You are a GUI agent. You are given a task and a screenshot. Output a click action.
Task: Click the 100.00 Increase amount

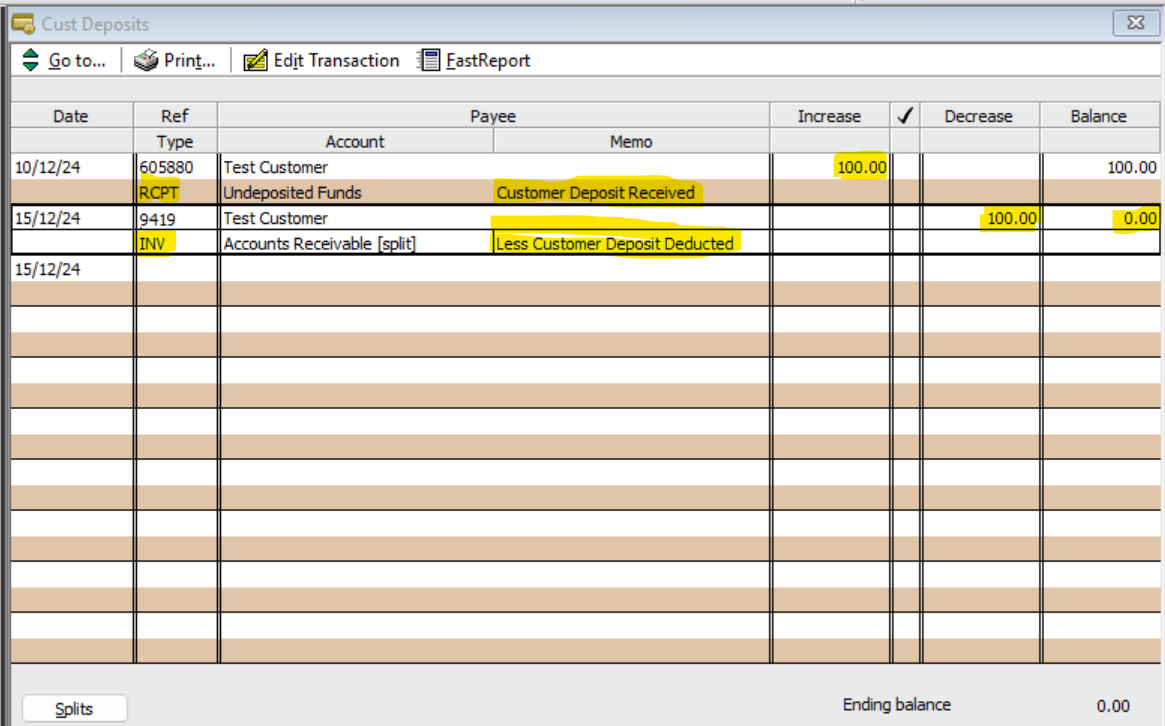[x=862, y=167]
